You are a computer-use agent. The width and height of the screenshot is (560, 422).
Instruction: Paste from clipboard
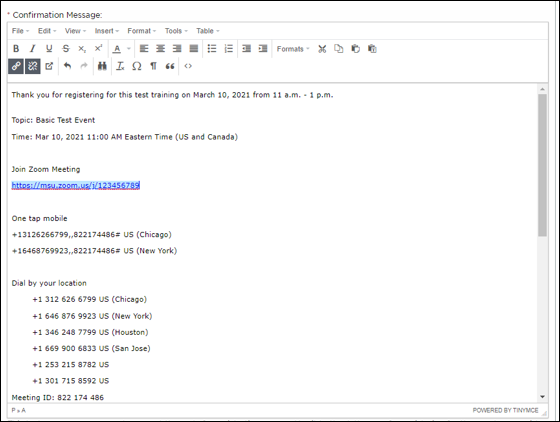[x=355, y=49]
